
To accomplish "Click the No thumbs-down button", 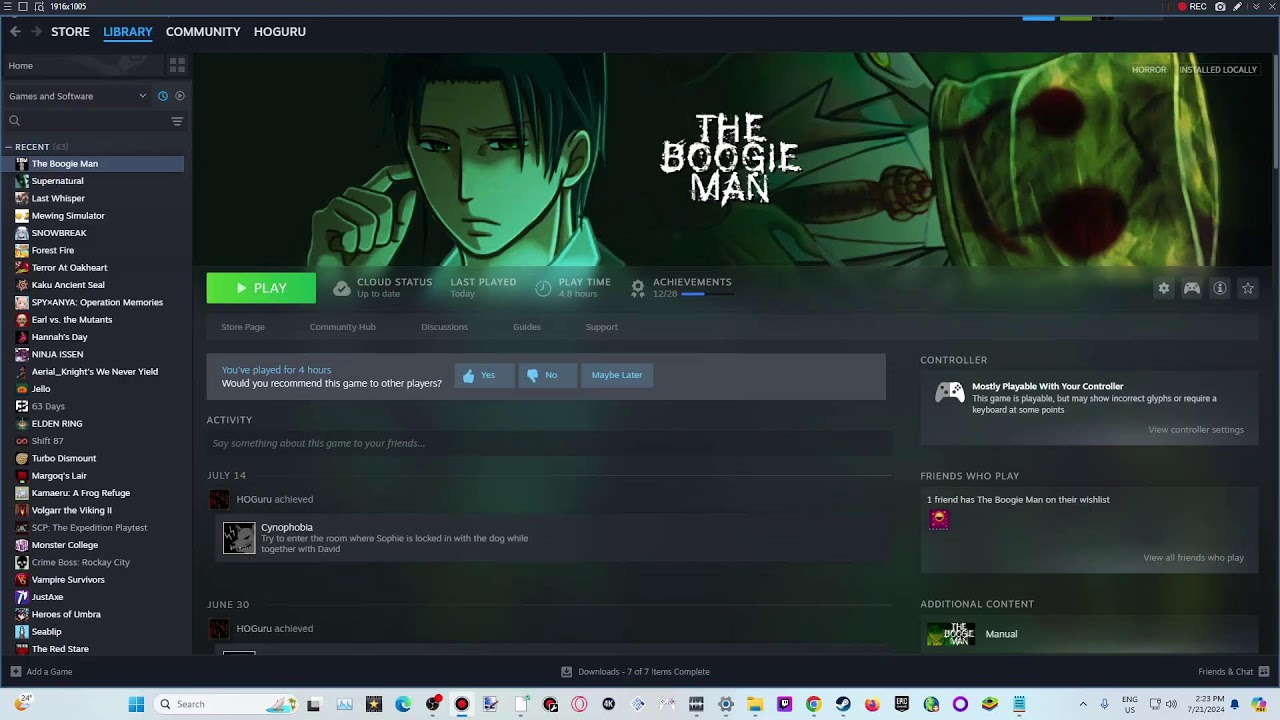I will 547,375.
